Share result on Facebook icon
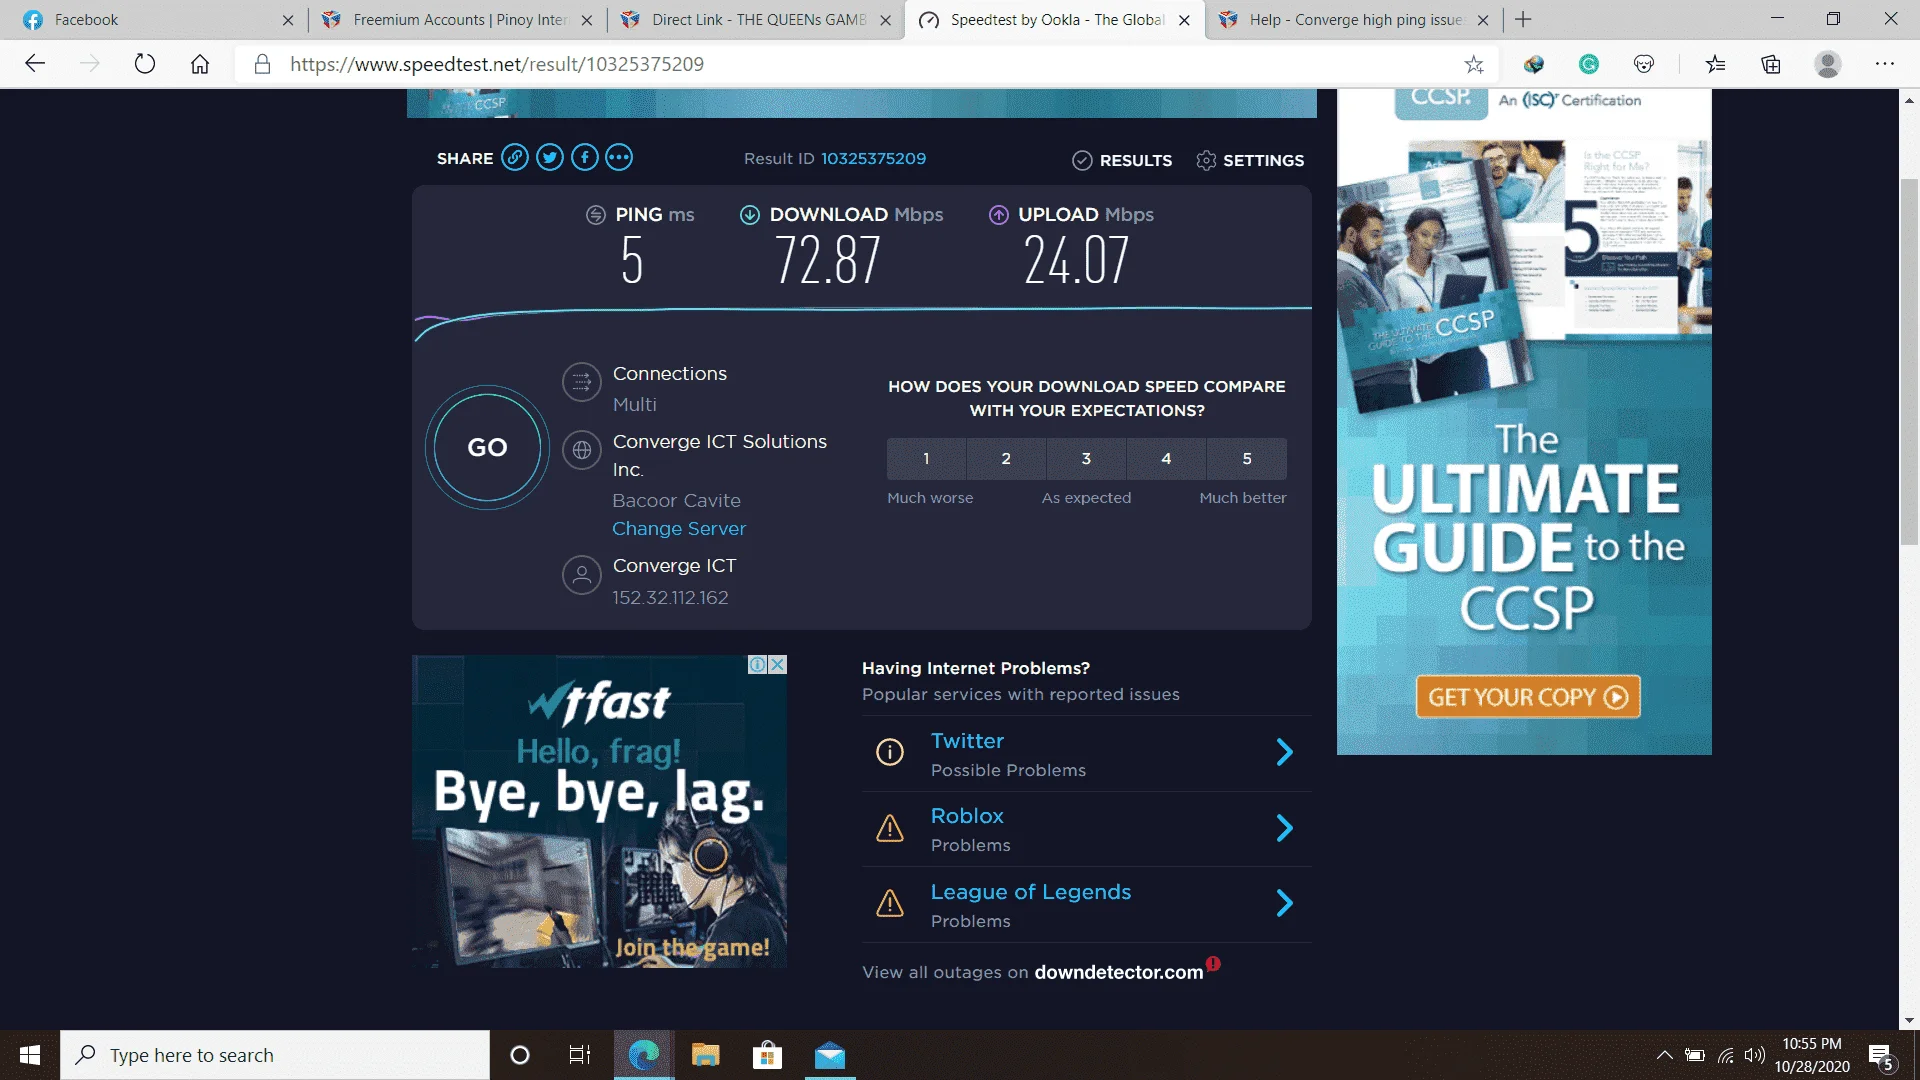 (585, 158)
